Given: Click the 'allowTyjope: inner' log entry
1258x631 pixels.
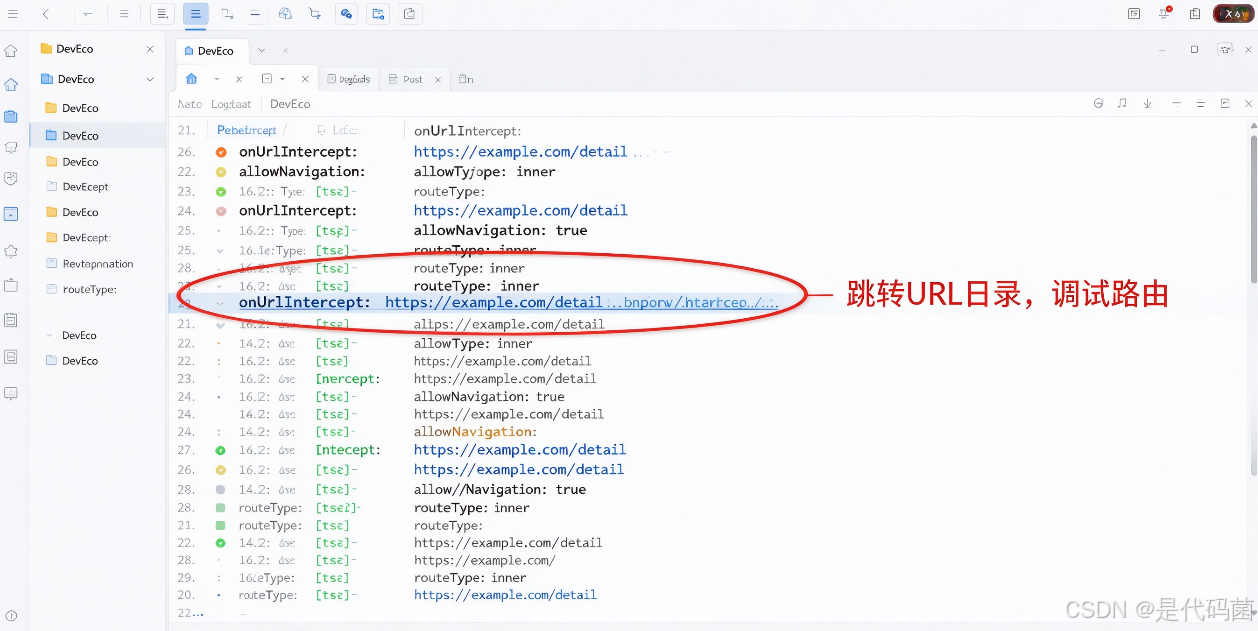Looking at the screenshot, I should (485, 172).
